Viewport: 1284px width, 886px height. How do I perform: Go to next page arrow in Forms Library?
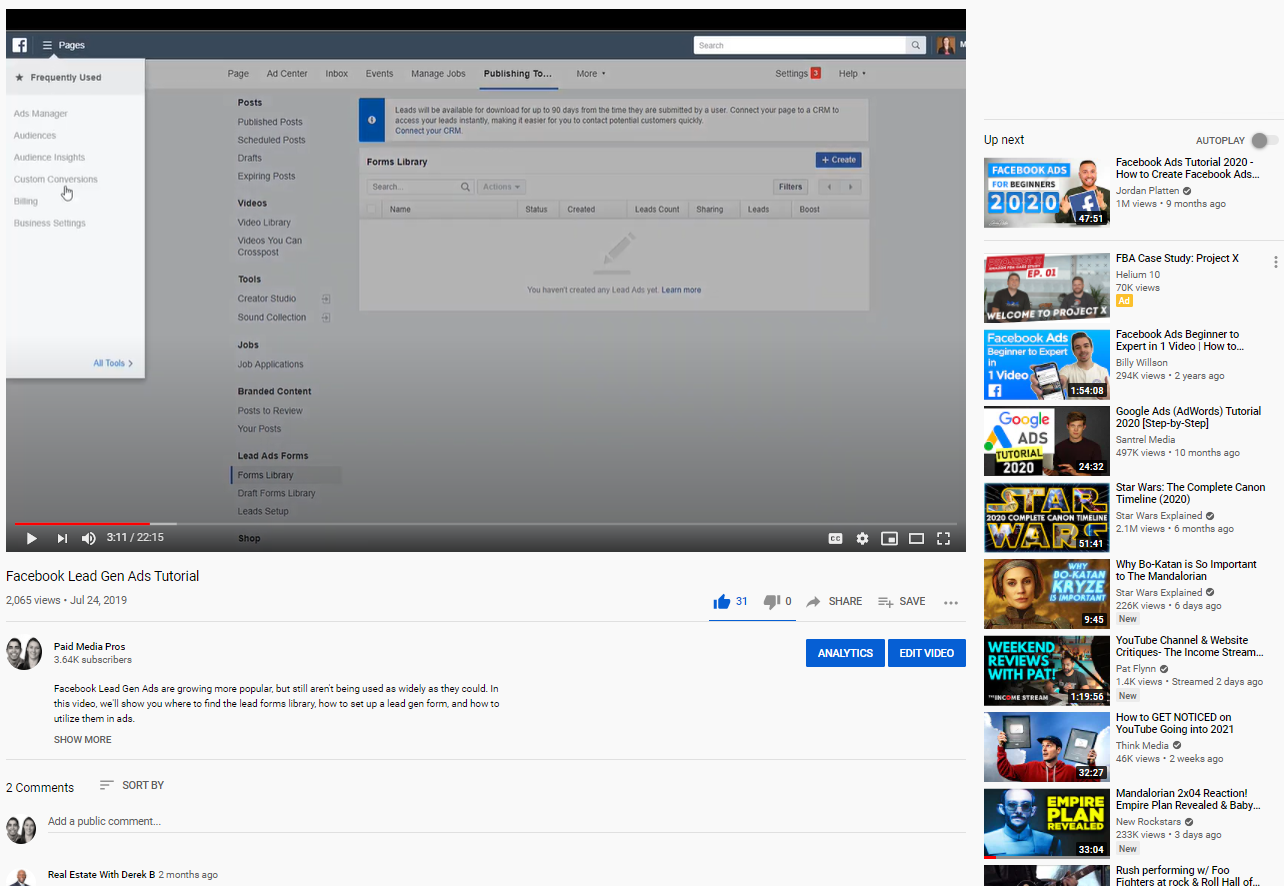851,187
